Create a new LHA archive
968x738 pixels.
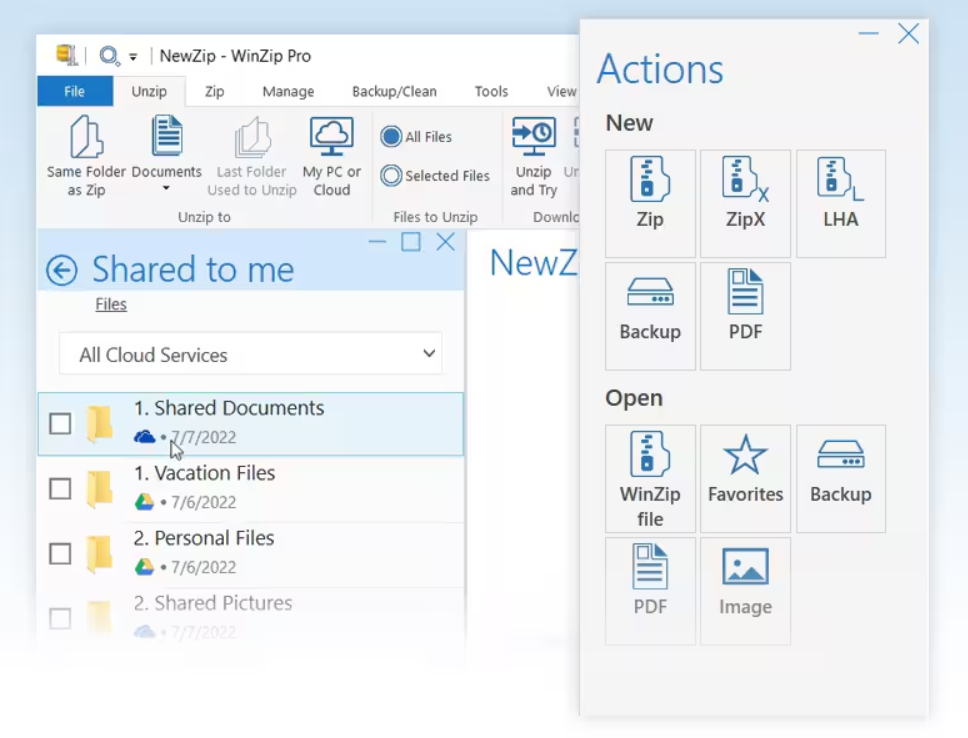[x=840, y=203]
